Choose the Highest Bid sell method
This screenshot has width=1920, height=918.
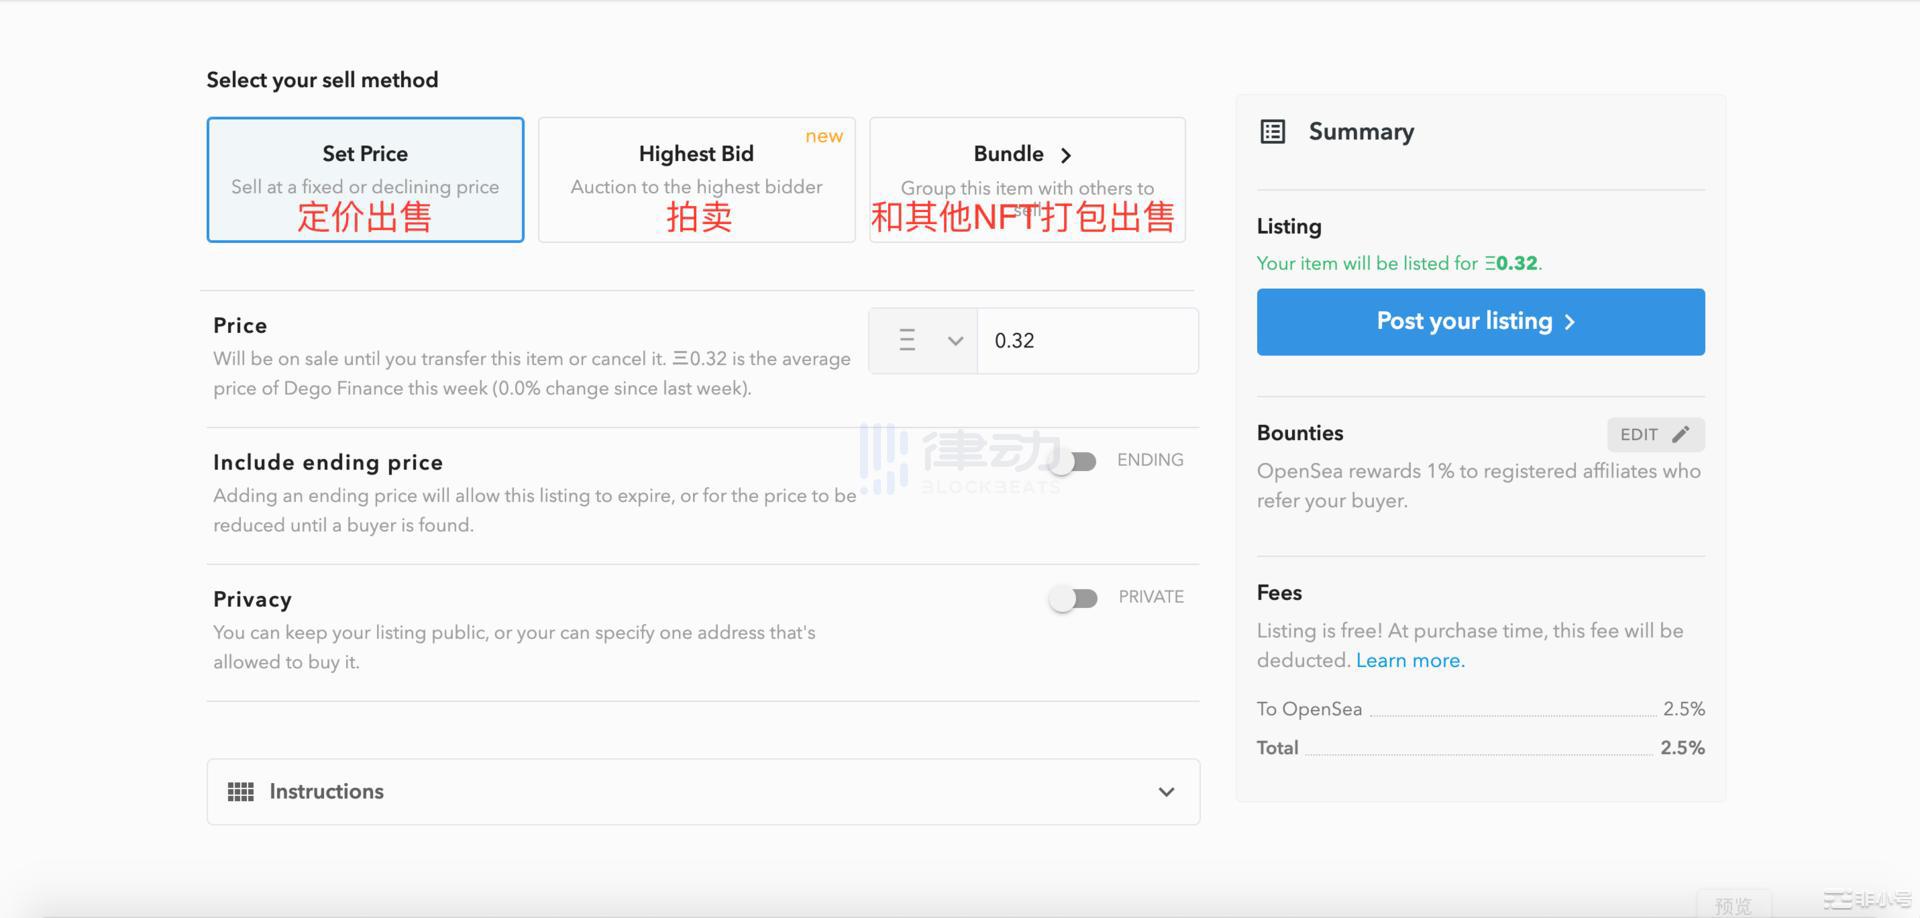point(696,179)
